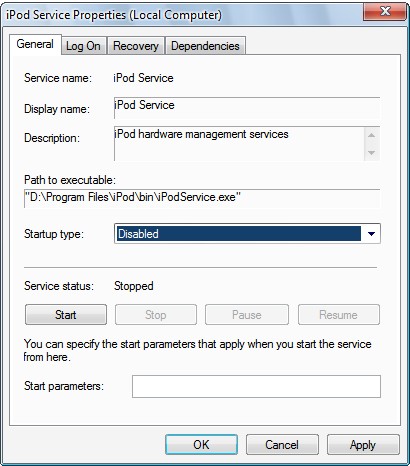Open the Dependencies tab

(x=205, y=46)
